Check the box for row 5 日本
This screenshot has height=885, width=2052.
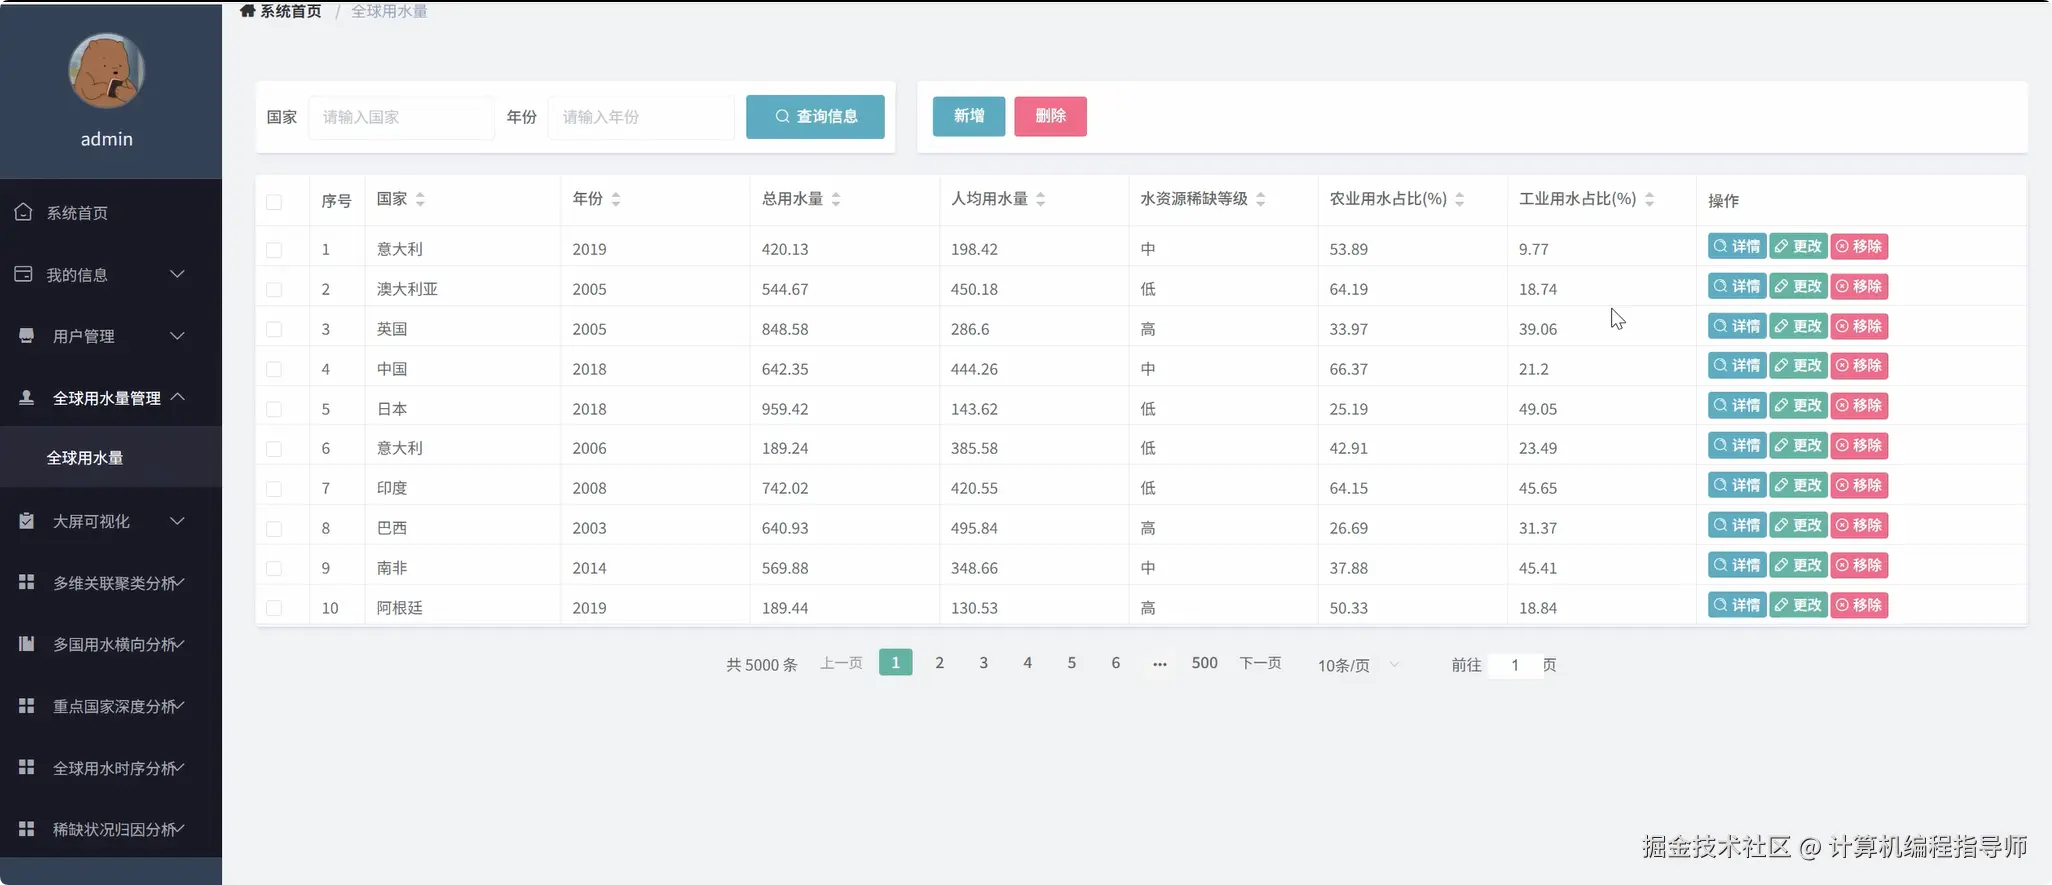click(274, 410)
